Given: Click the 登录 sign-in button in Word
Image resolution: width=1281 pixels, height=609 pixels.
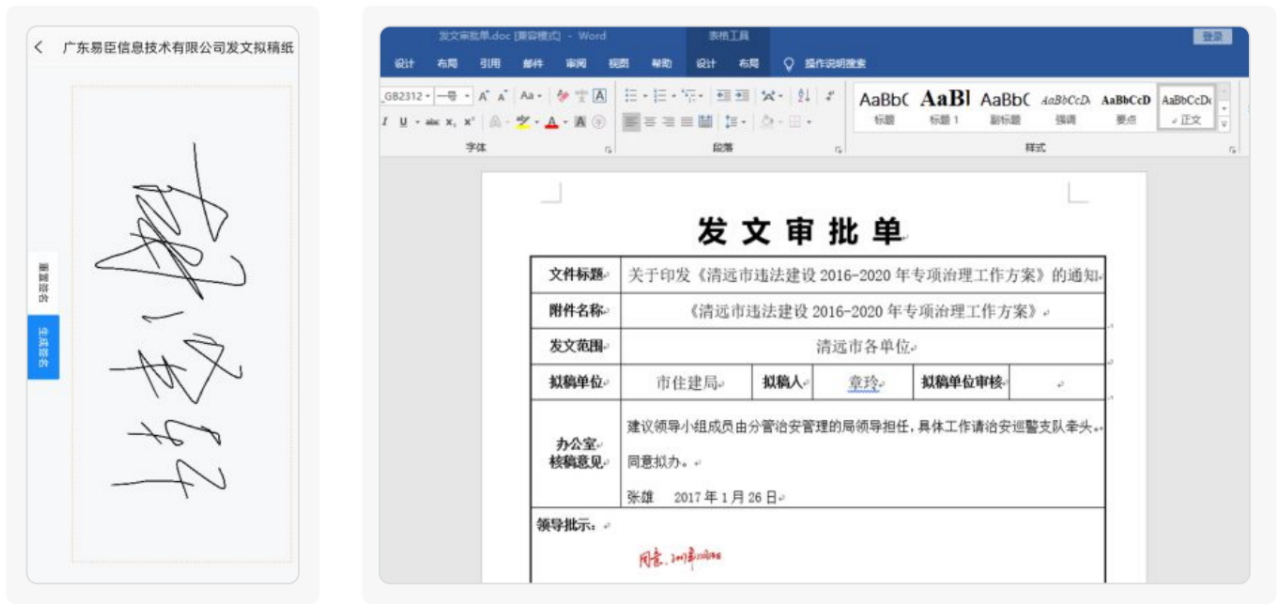Looking at the screenshot, I should (x=1212, y=36).
